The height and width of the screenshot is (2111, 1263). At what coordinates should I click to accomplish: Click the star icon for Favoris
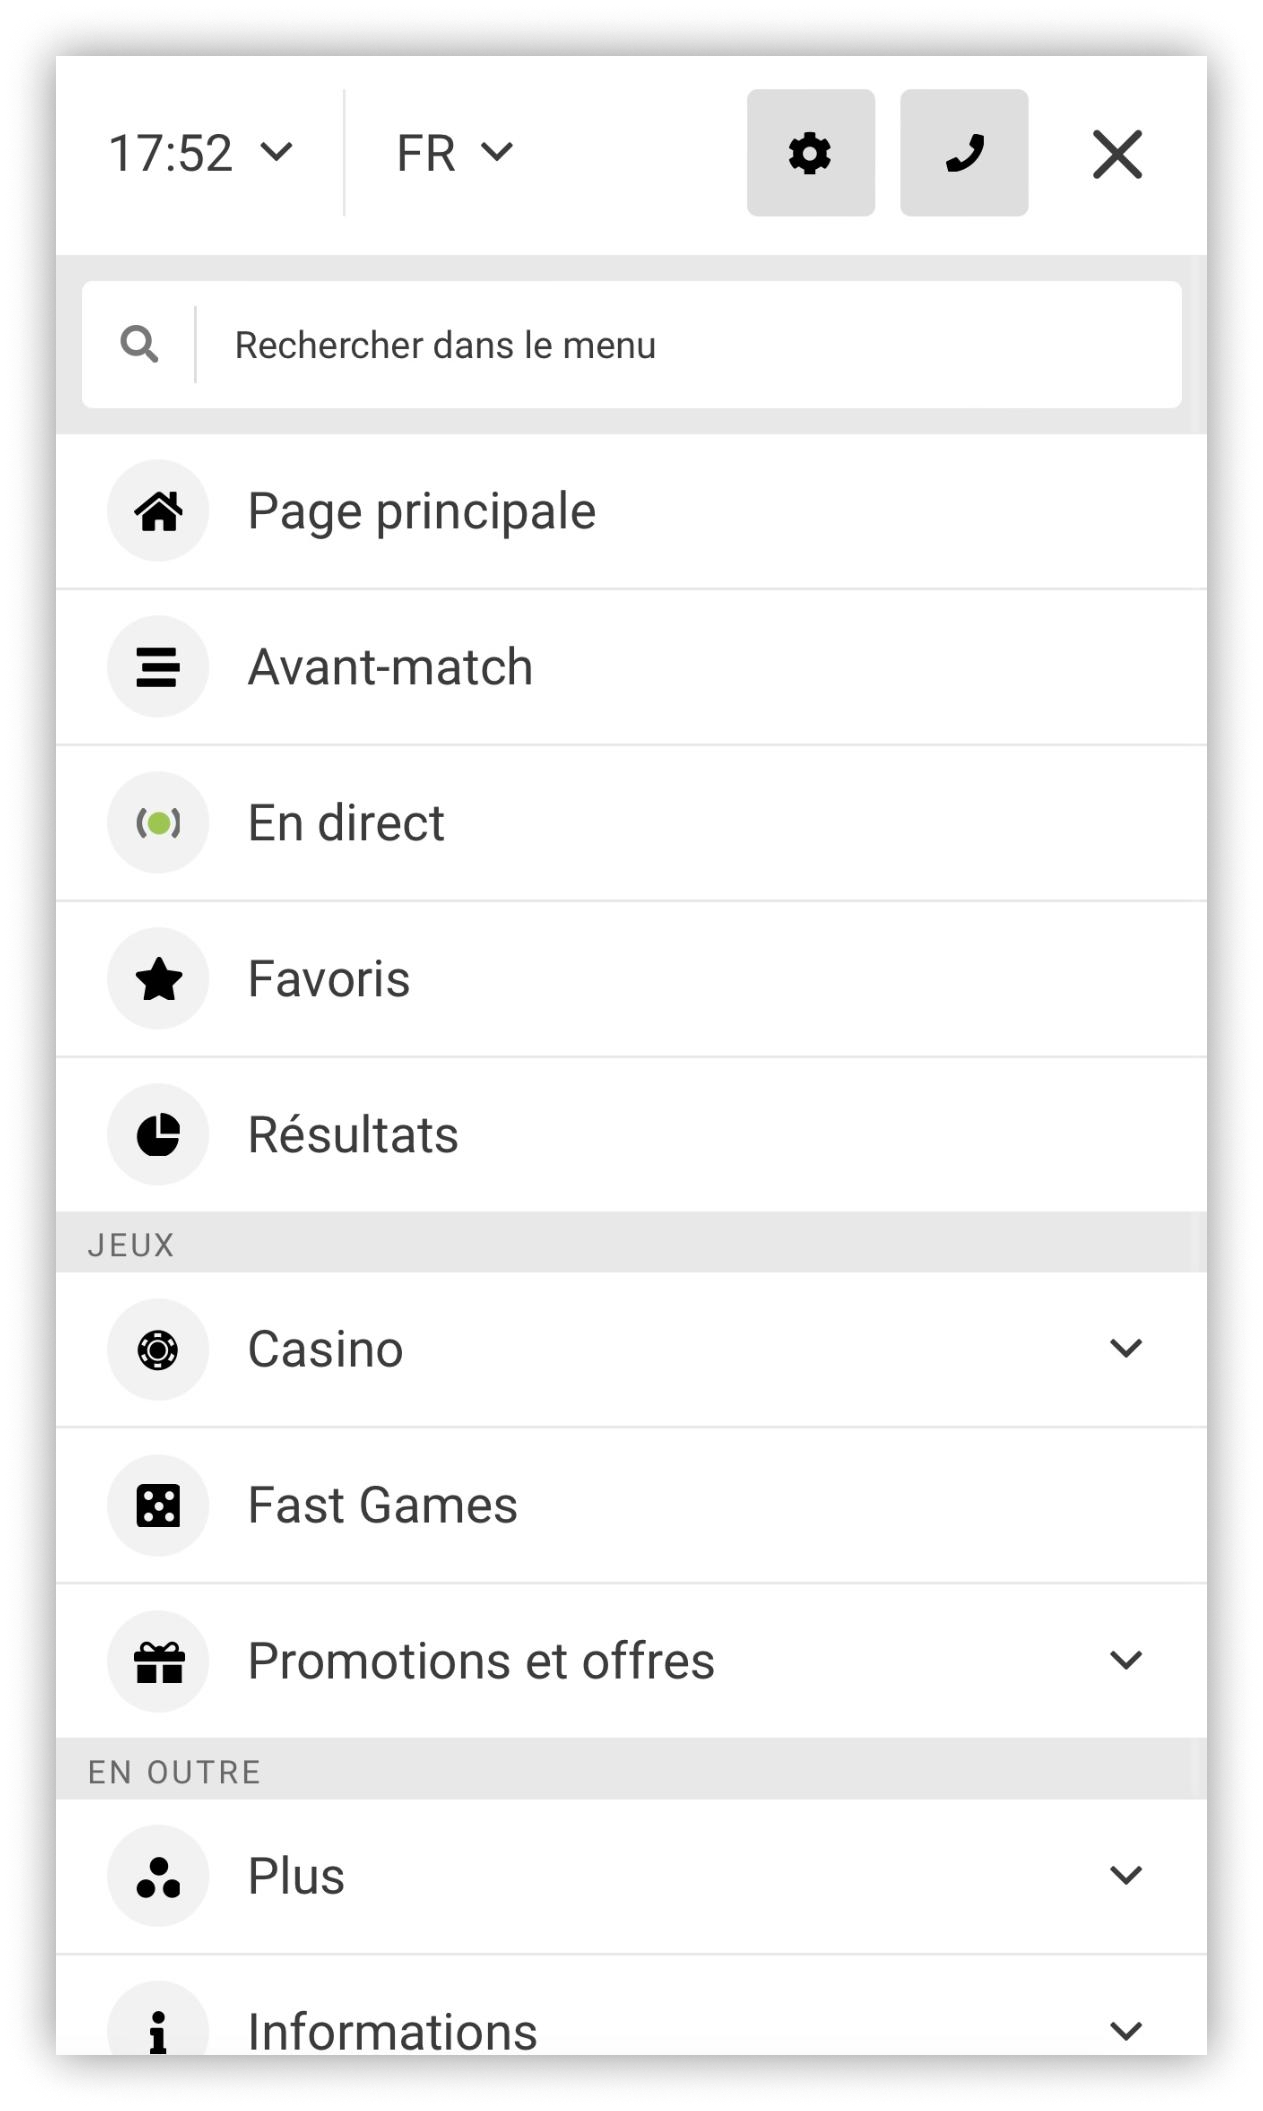(158, 978)
